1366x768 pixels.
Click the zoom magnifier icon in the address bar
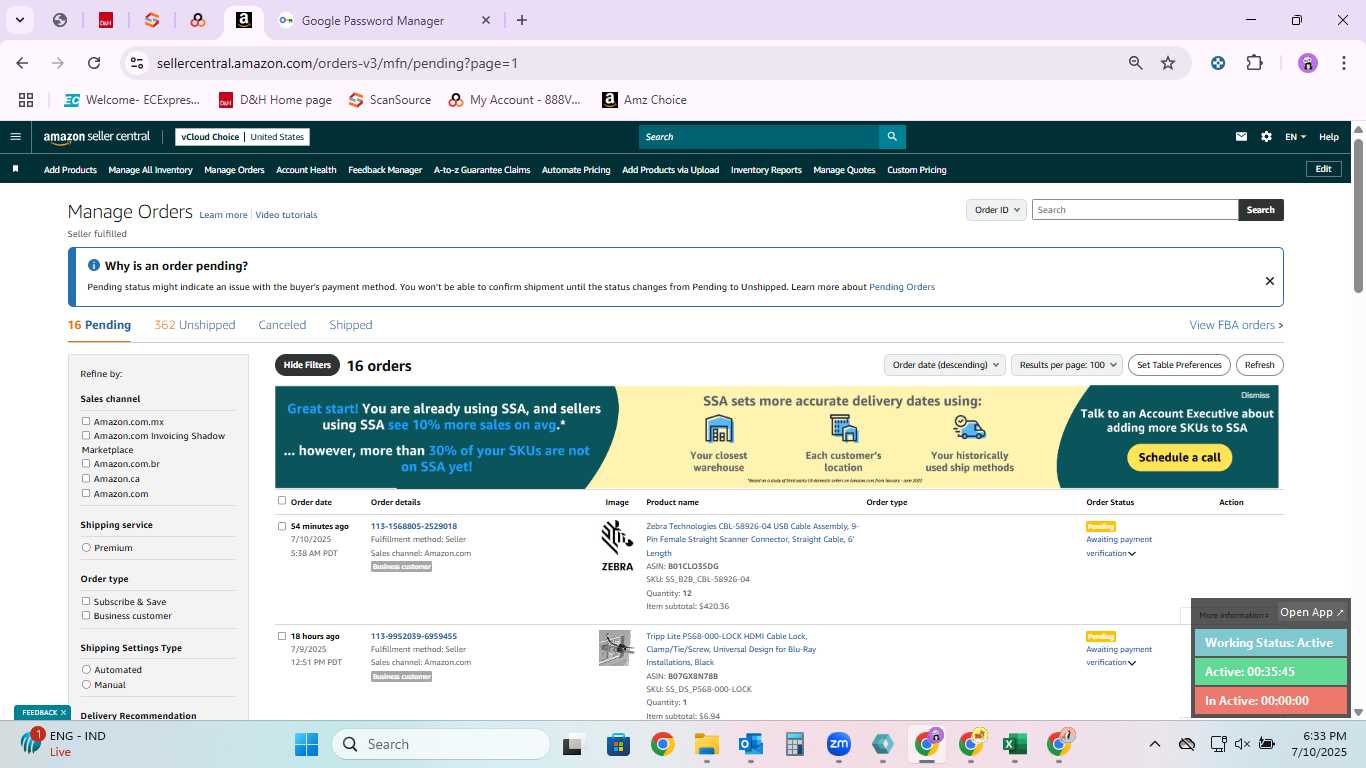(1135, 63)
